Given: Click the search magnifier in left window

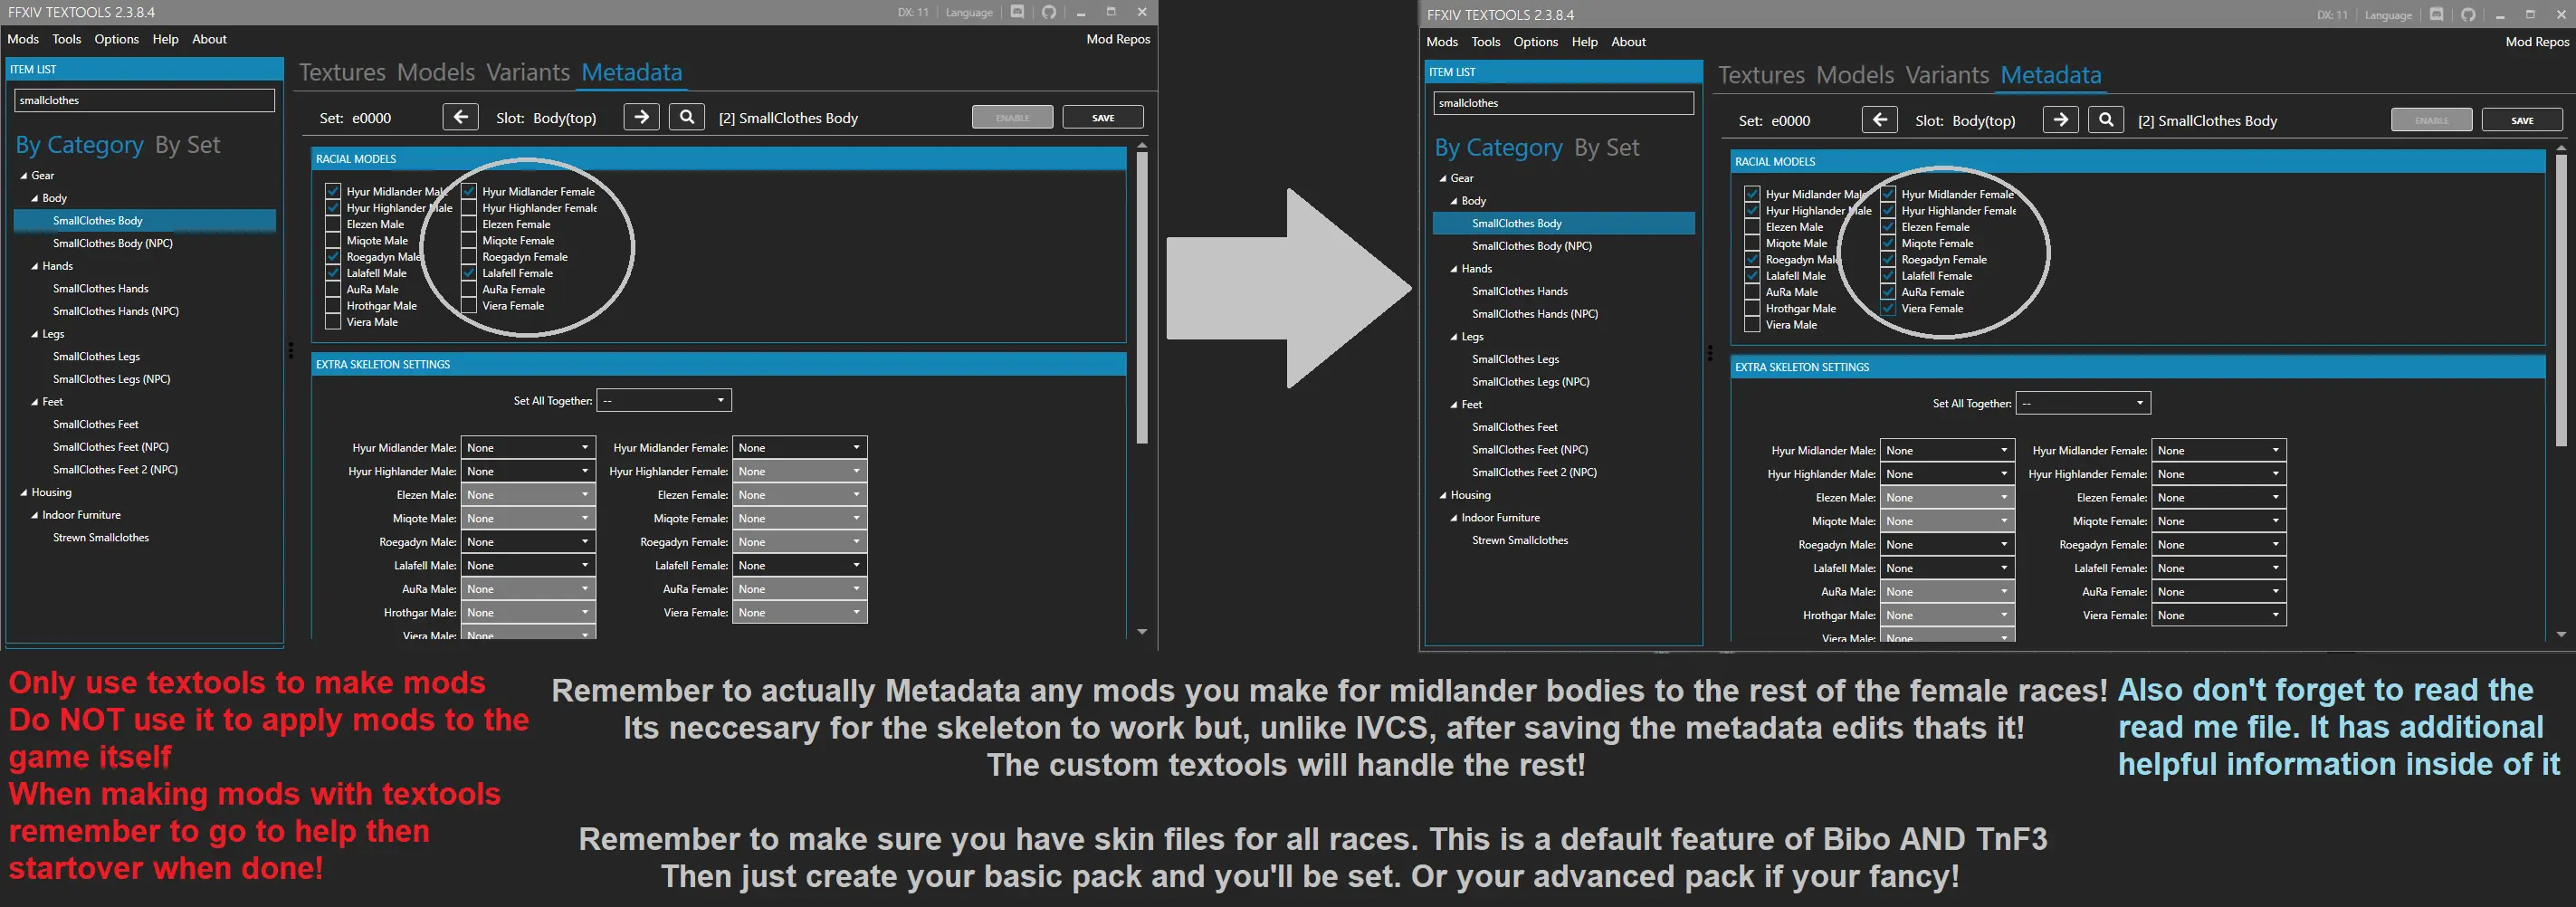Looking at the screenshot, I should 687,117.
